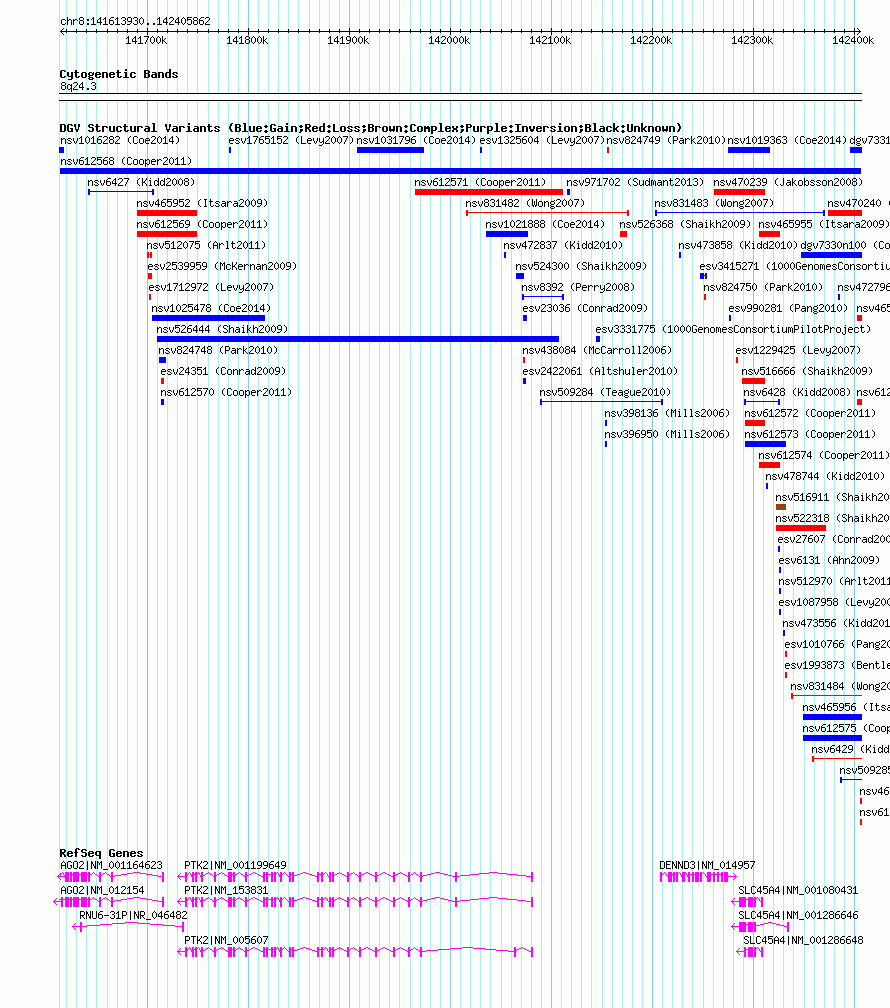Viewport: 890px width, 1008px height.
Task: Click nsv478744 (Kidd2010) label
Action: click(824, 476)
